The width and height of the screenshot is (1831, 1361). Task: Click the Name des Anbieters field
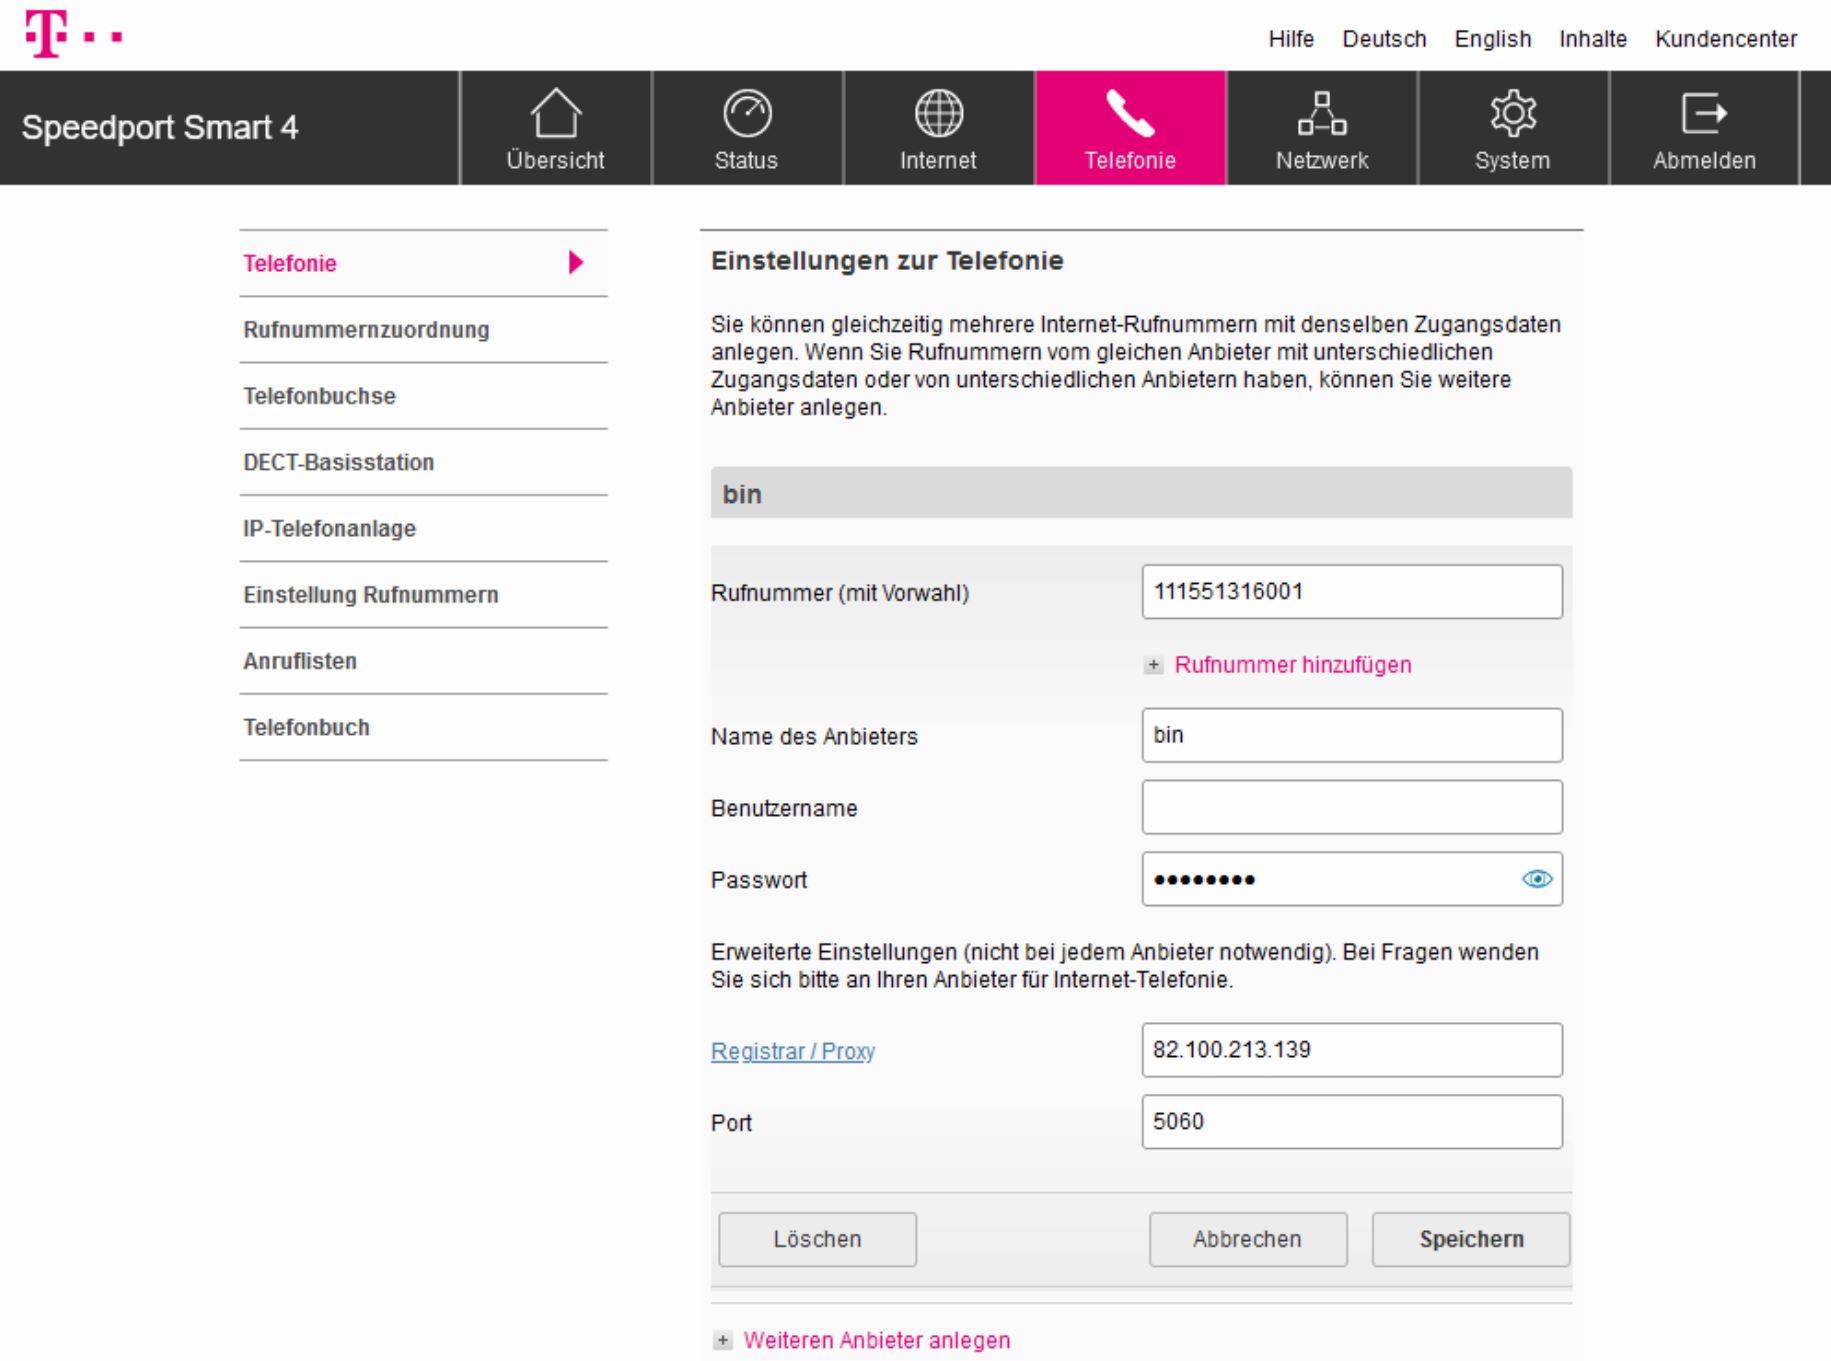[x=1352, y=735]
